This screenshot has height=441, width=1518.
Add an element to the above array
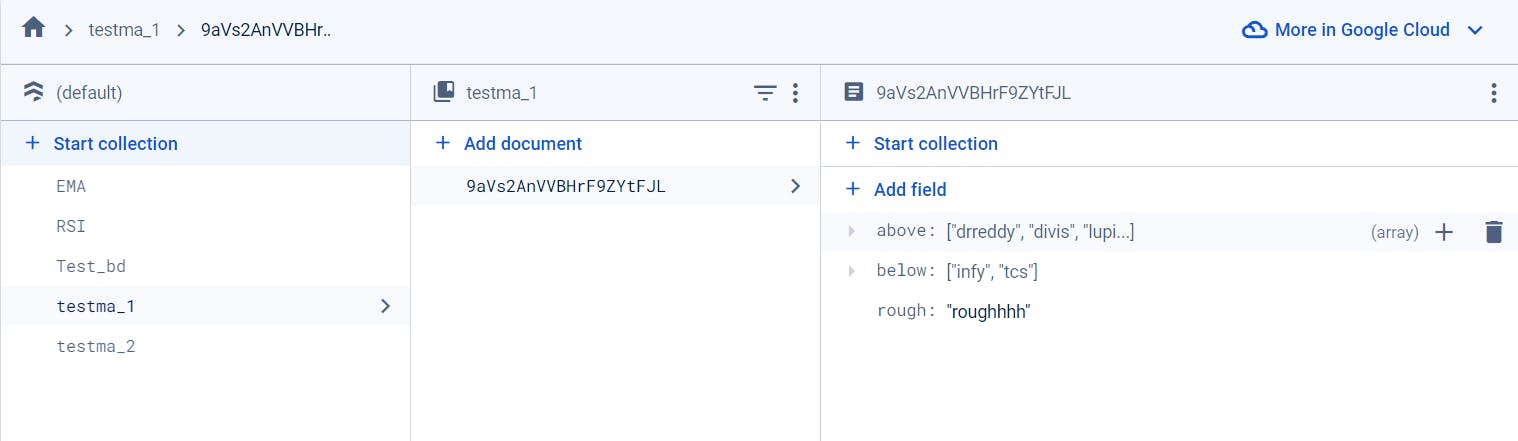1443,232
